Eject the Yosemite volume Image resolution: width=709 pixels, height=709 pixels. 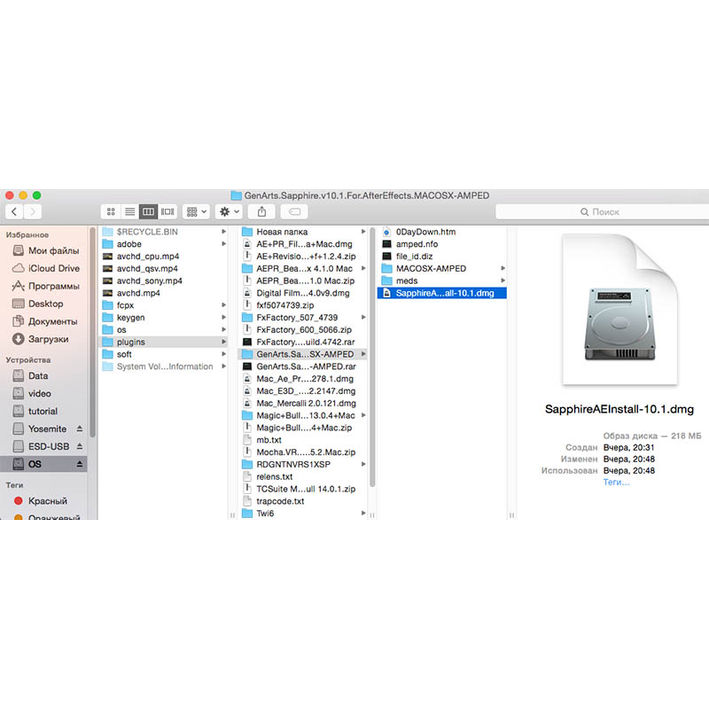(80, 428)
